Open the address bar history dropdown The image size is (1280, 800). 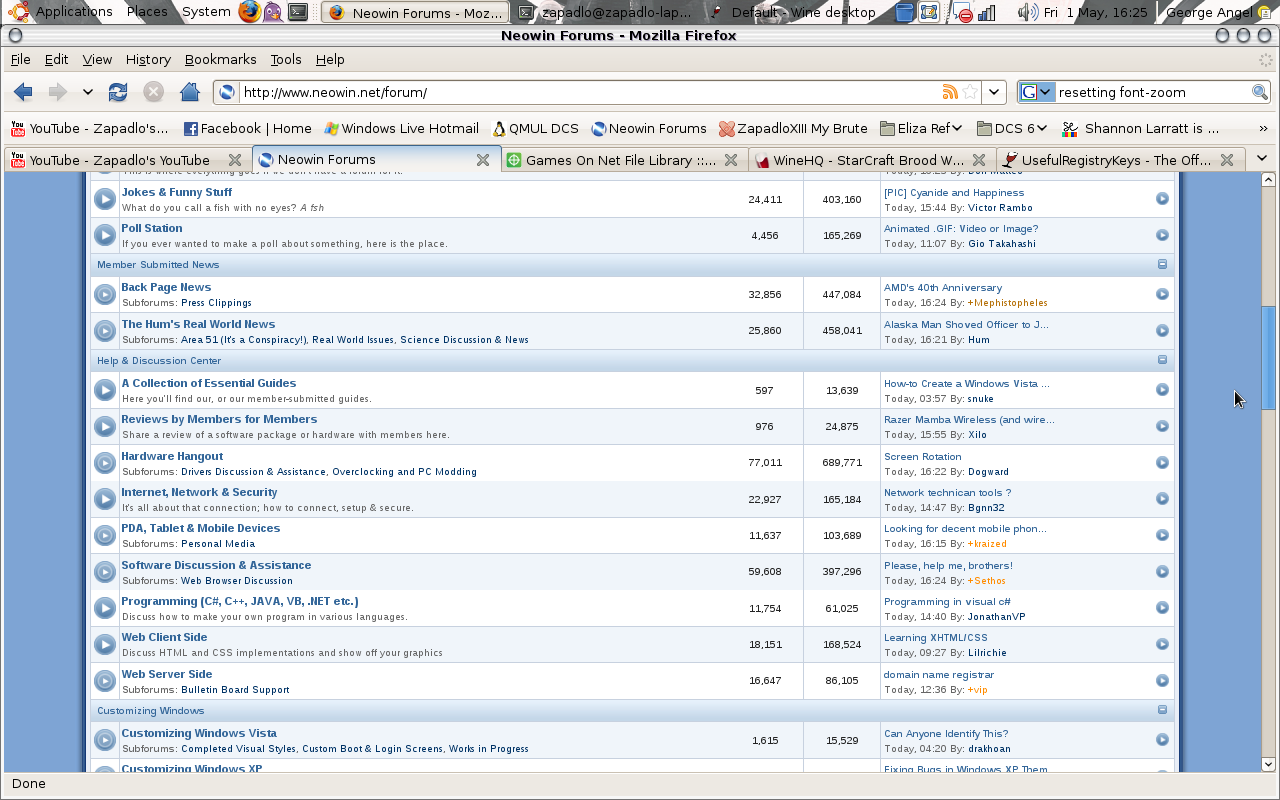pyautogui.click(x=994, y=92)
